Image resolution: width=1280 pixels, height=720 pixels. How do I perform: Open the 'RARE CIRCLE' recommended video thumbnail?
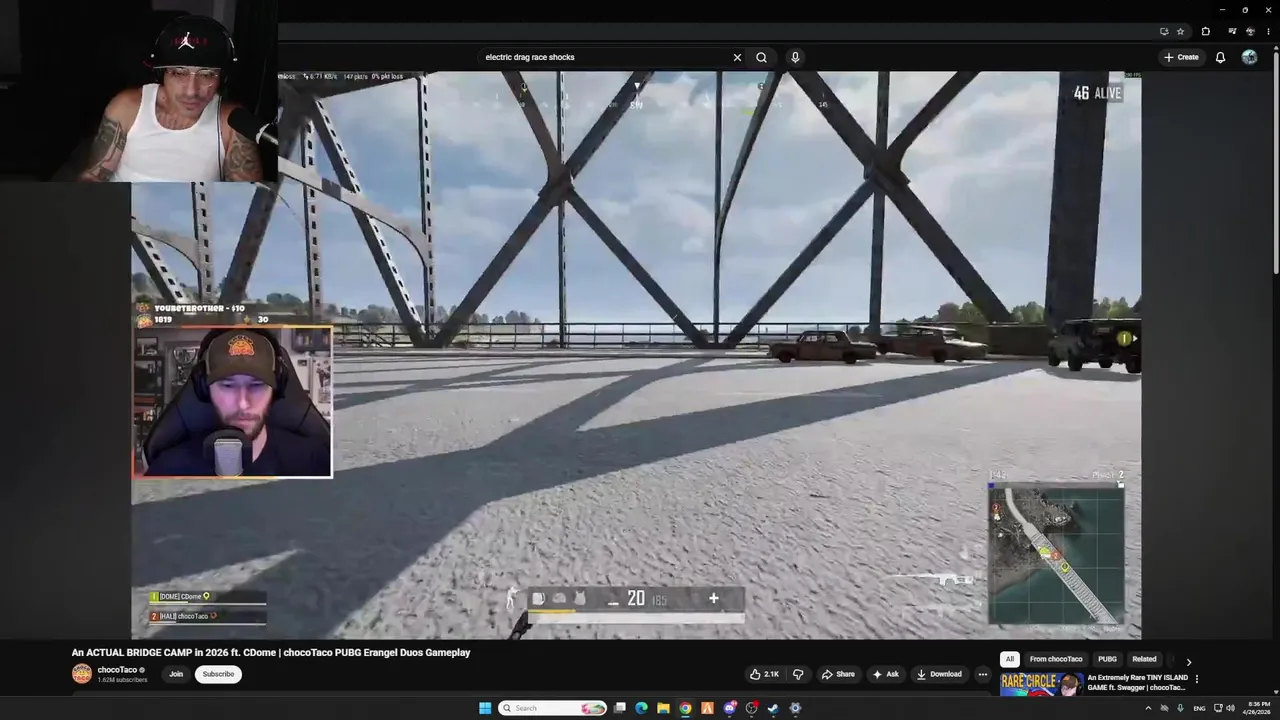tap(1041, 683)
